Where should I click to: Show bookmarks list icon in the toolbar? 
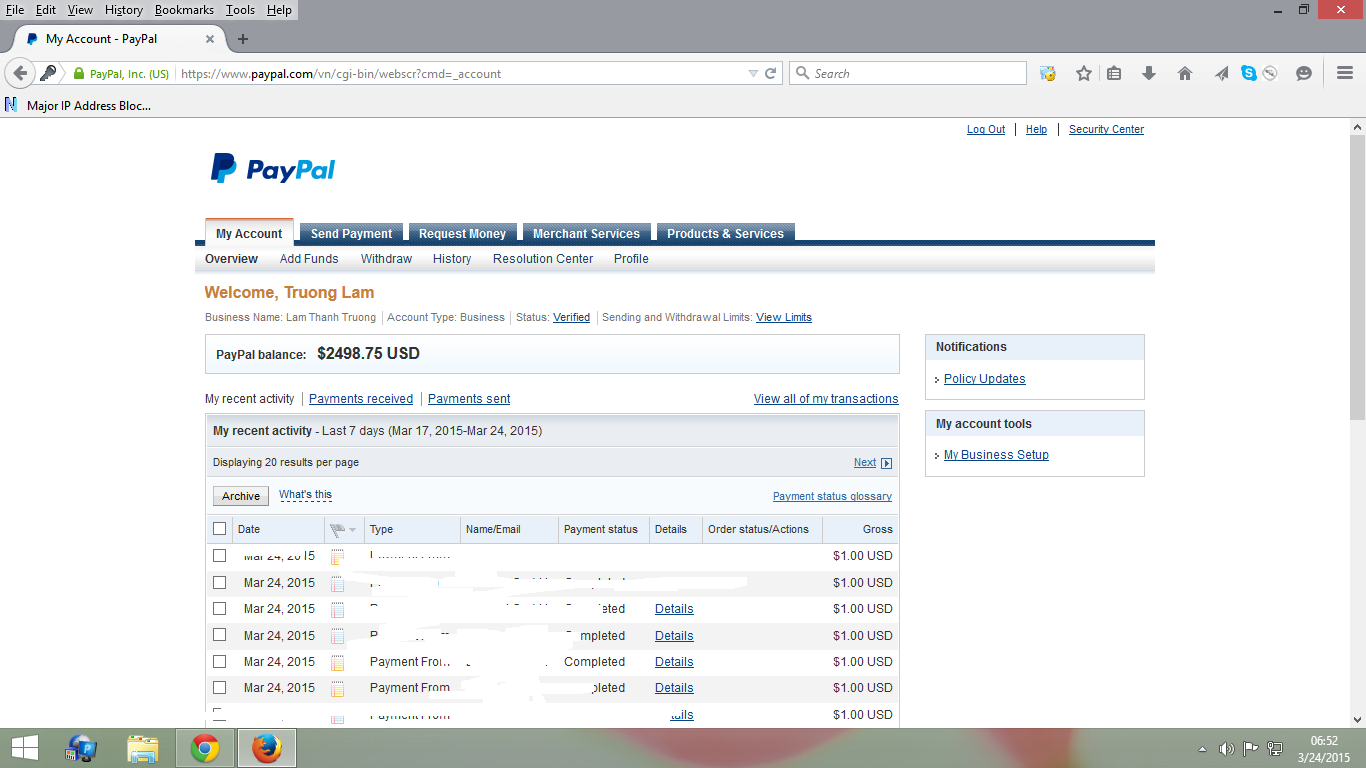coord(1114,73)
